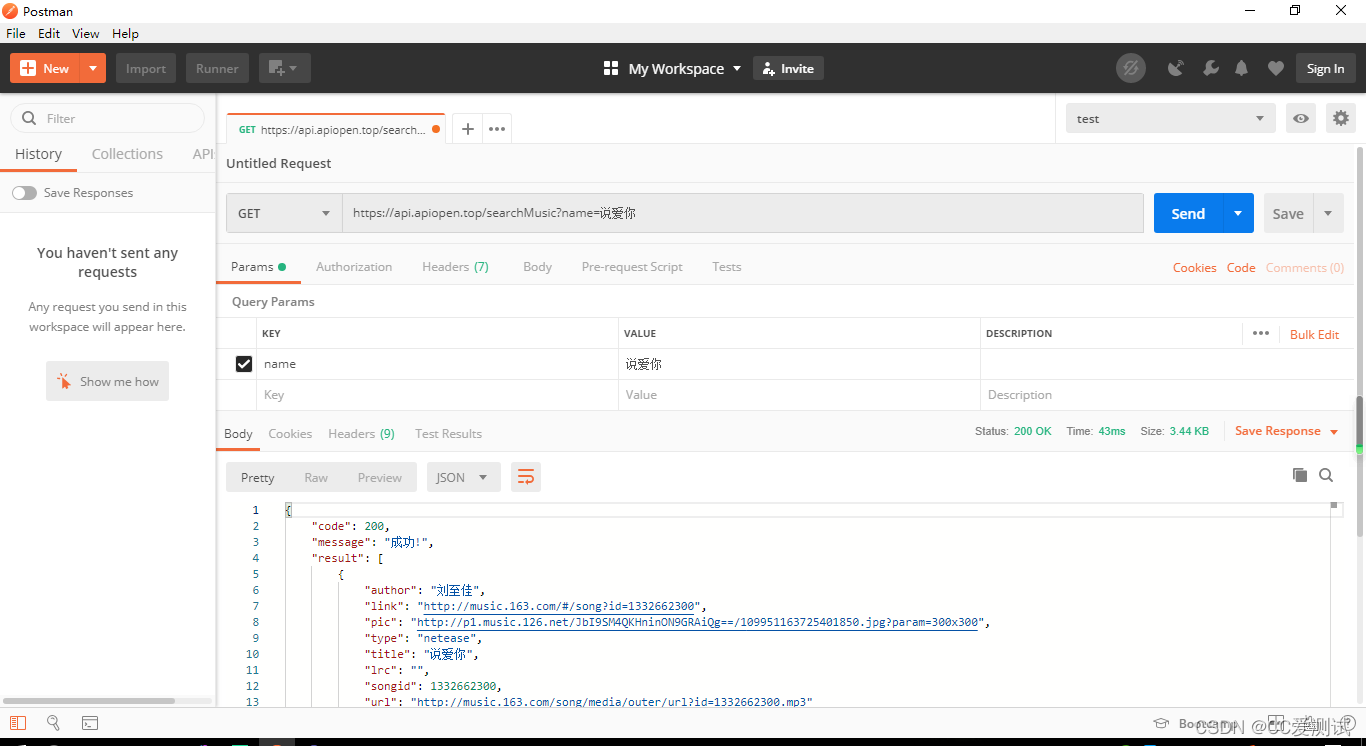Image resolution: width=1366 pixels, height=746 pixels.
Task: Open the Save dropdown arrow
Action: click(x=1328, y=213)
